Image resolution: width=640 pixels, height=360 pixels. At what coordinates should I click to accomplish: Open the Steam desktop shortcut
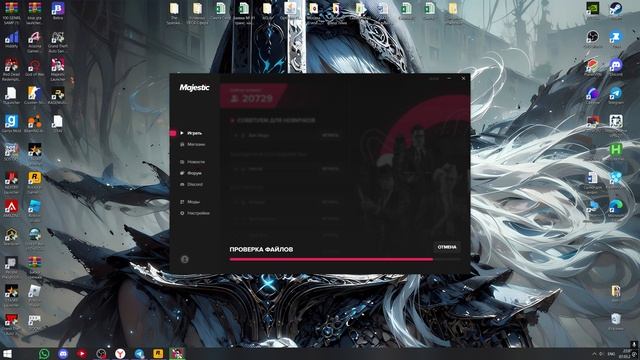[616, 10]
